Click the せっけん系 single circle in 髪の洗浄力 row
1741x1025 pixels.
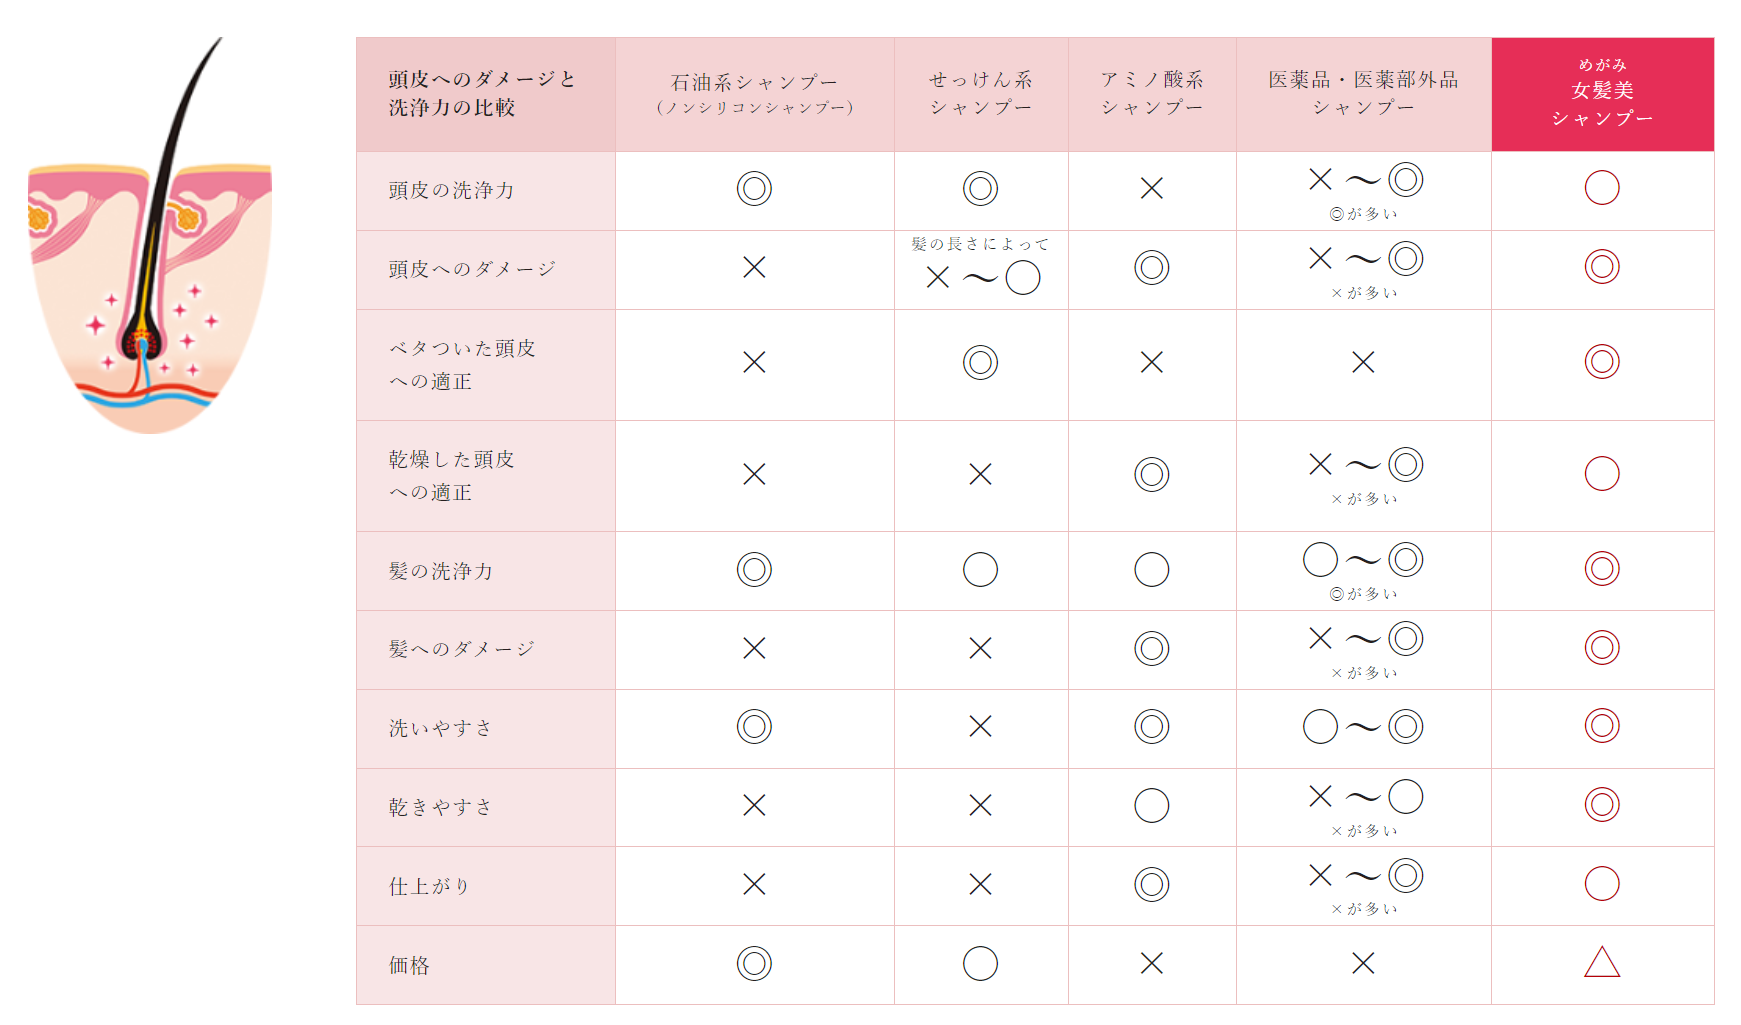pyautogui.click(x=980, y=570)
